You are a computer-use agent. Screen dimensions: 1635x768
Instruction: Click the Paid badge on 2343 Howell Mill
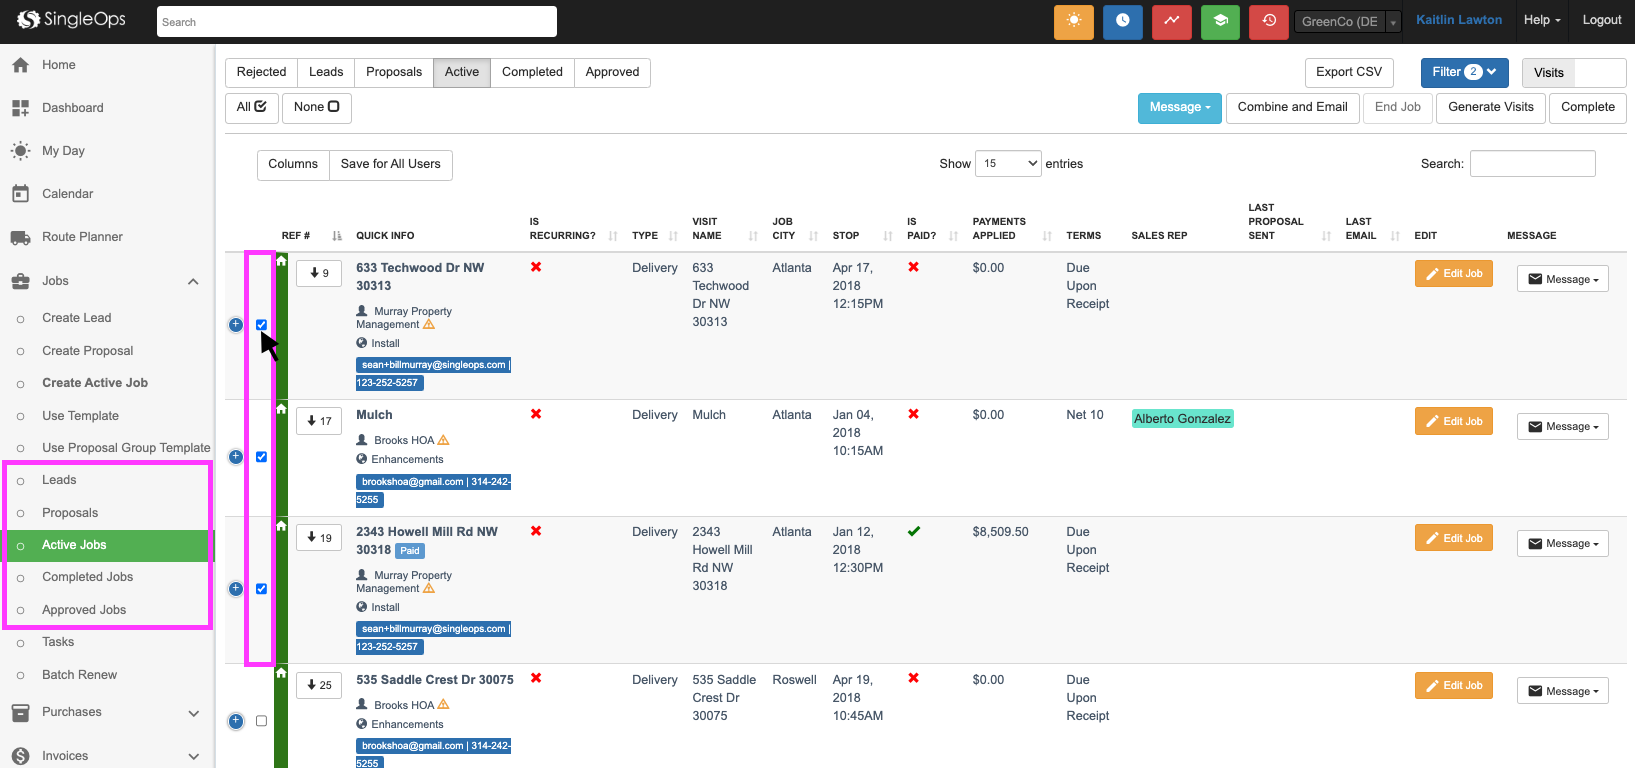pos(410,551)
